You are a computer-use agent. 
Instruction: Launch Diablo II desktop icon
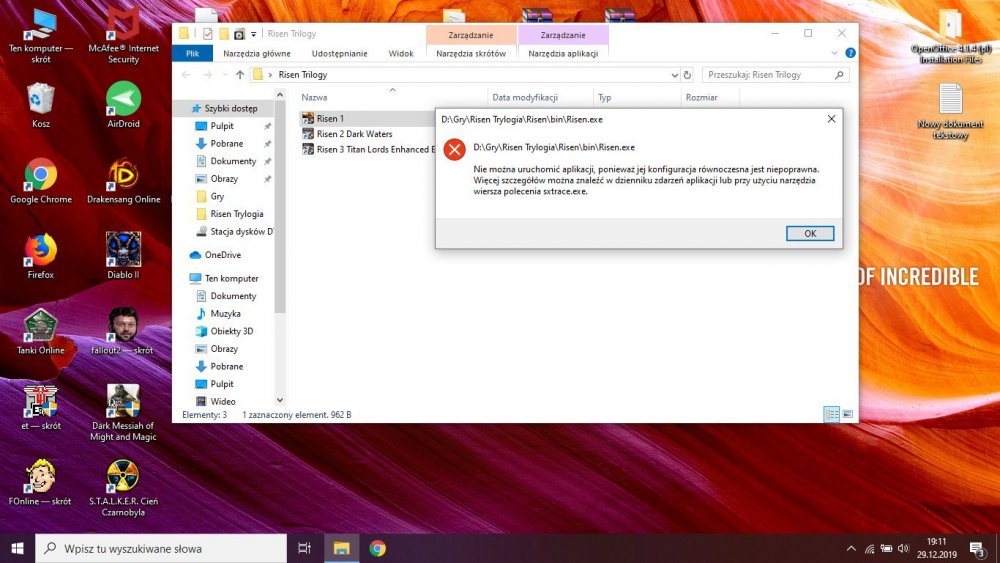coord(123,257)
